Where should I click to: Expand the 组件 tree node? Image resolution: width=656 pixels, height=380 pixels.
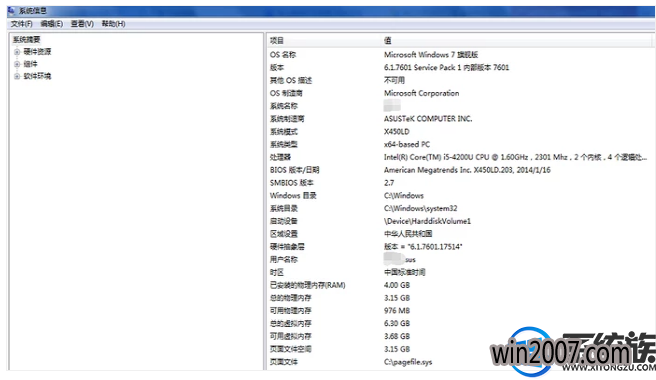point(17,64)
